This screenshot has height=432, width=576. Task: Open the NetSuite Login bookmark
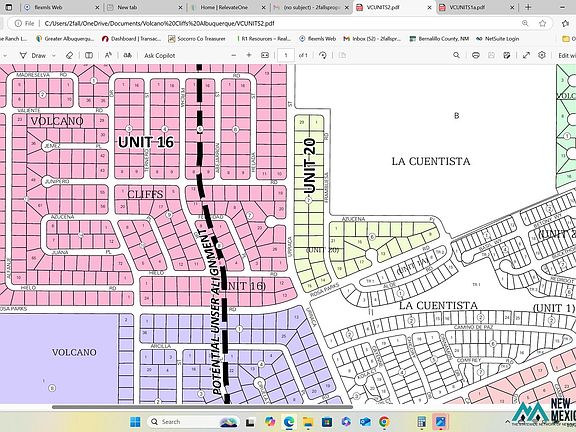pyautogui.click(x=497, y=39)
